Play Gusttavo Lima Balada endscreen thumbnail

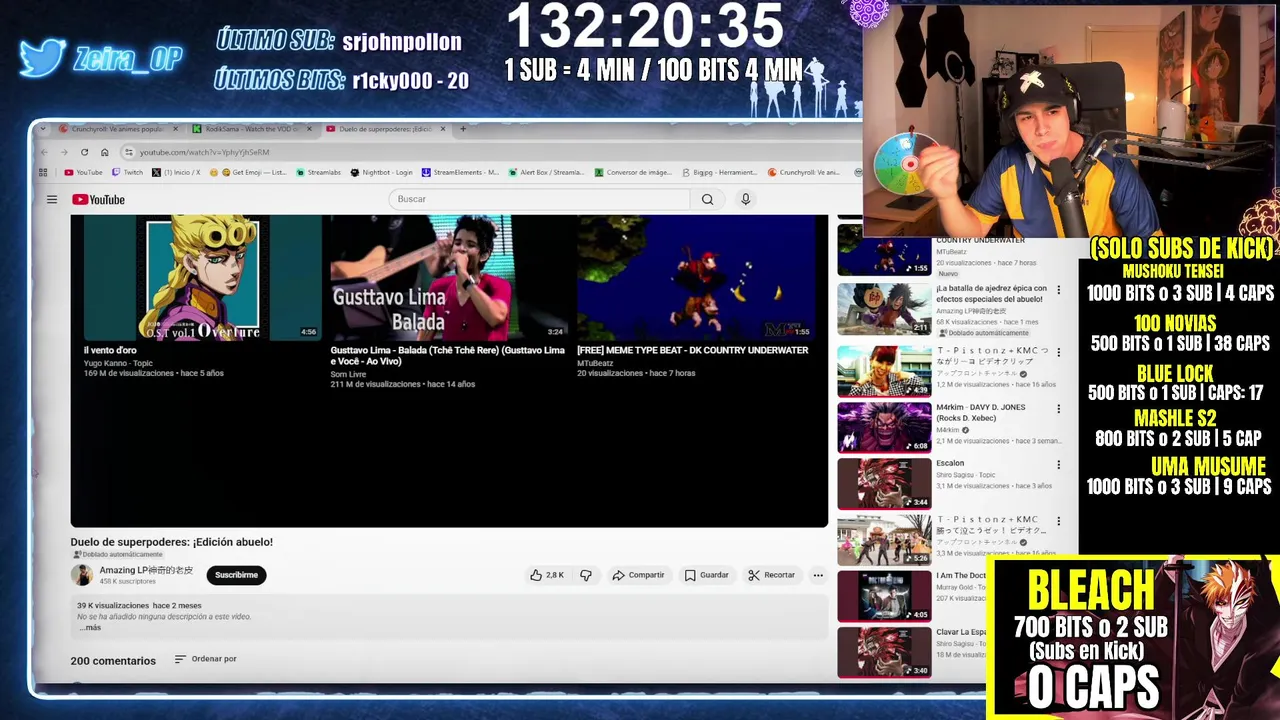tap(449, 277)
